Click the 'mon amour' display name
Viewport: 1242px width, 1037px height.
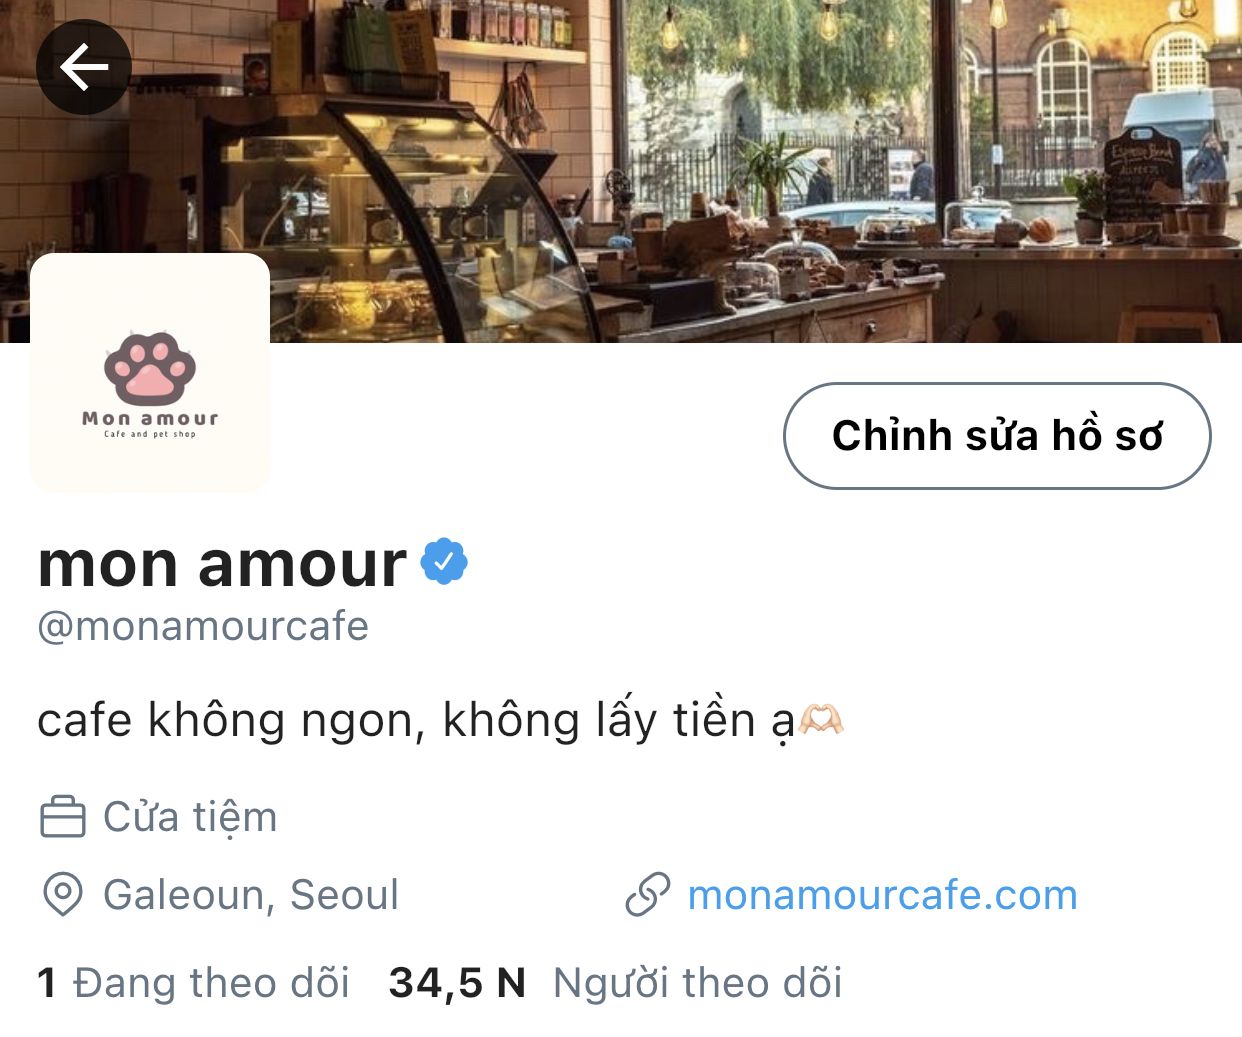(x=222, y=564)
